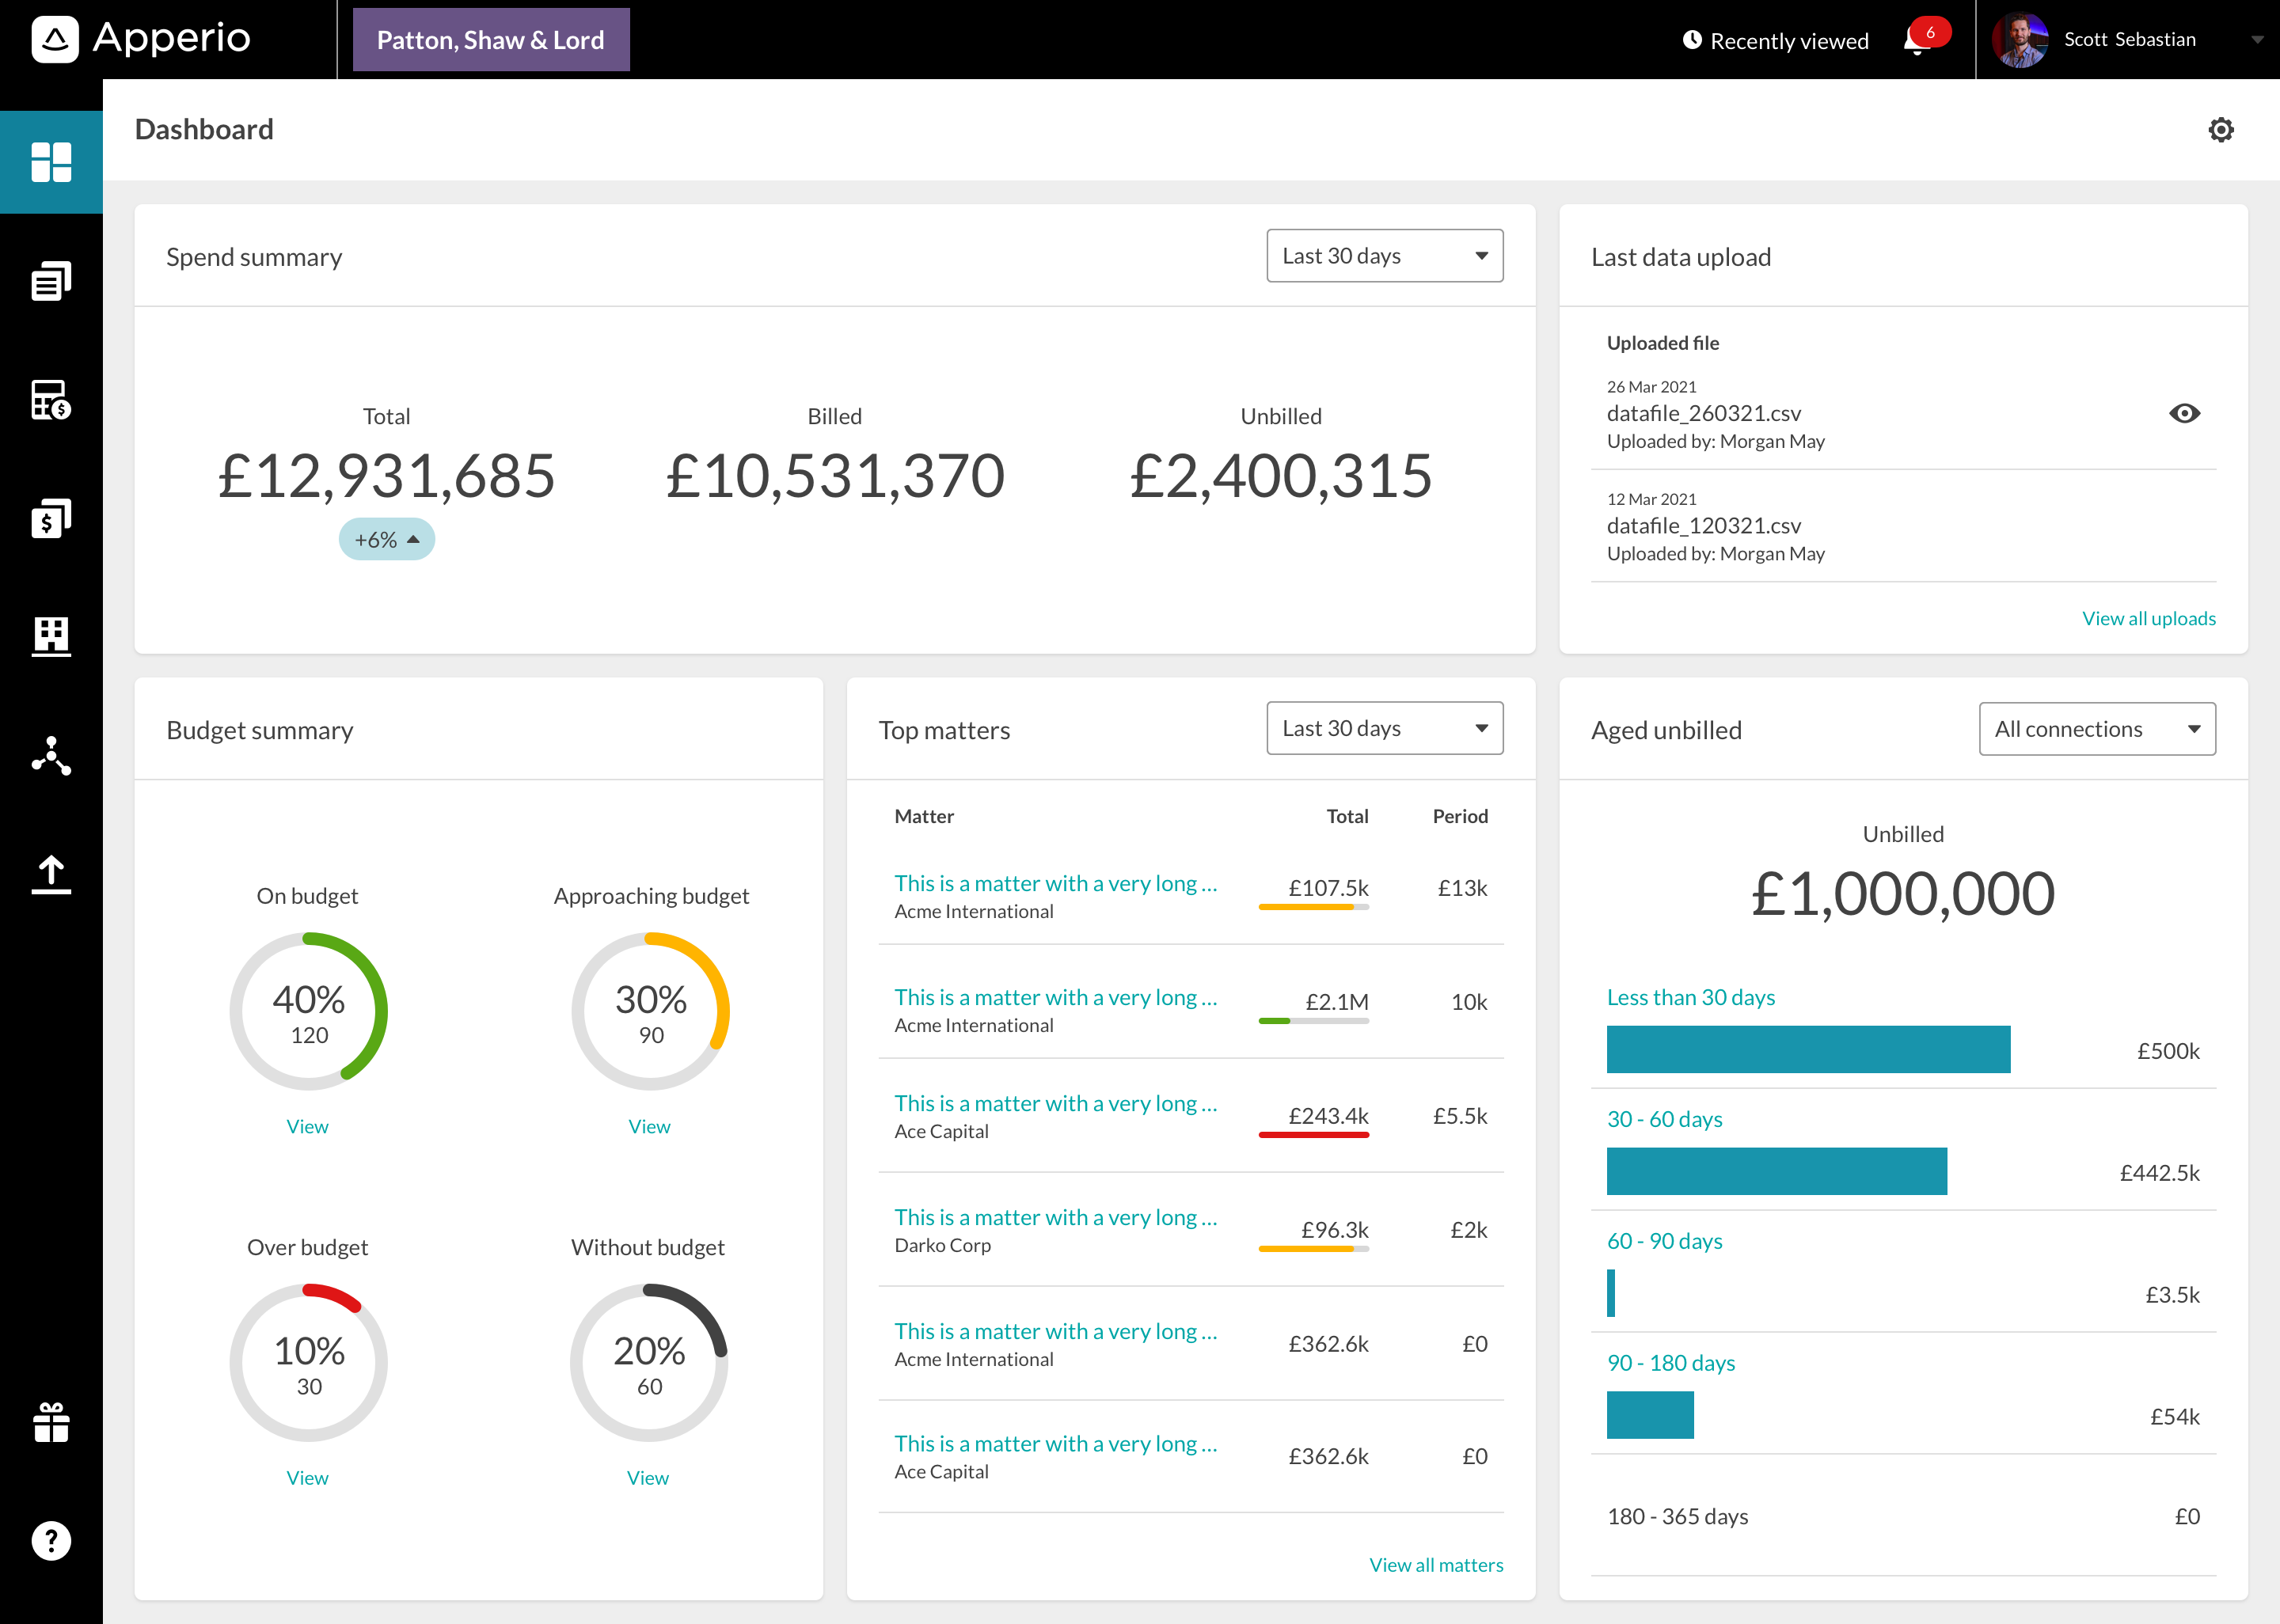Toggle the eye icon for datafile_260321.csv
The width and height of the screenshot is (2280, 1624).
coord(2185,415)
